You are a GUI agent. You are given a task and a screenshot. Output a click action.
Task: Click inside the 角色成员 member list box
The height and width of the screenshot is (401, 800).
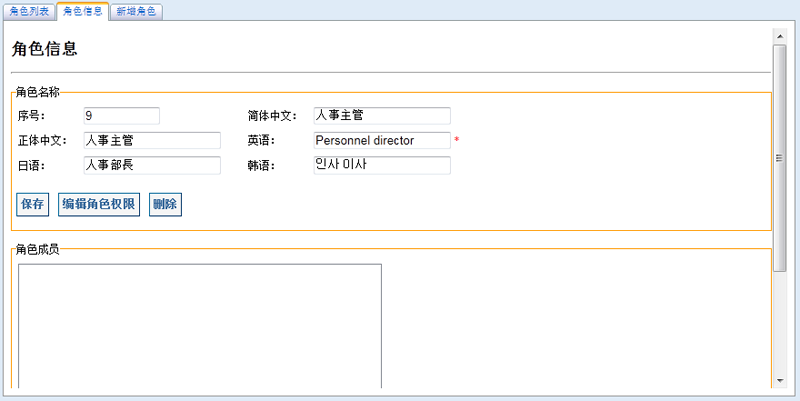(x=200, y=325)
